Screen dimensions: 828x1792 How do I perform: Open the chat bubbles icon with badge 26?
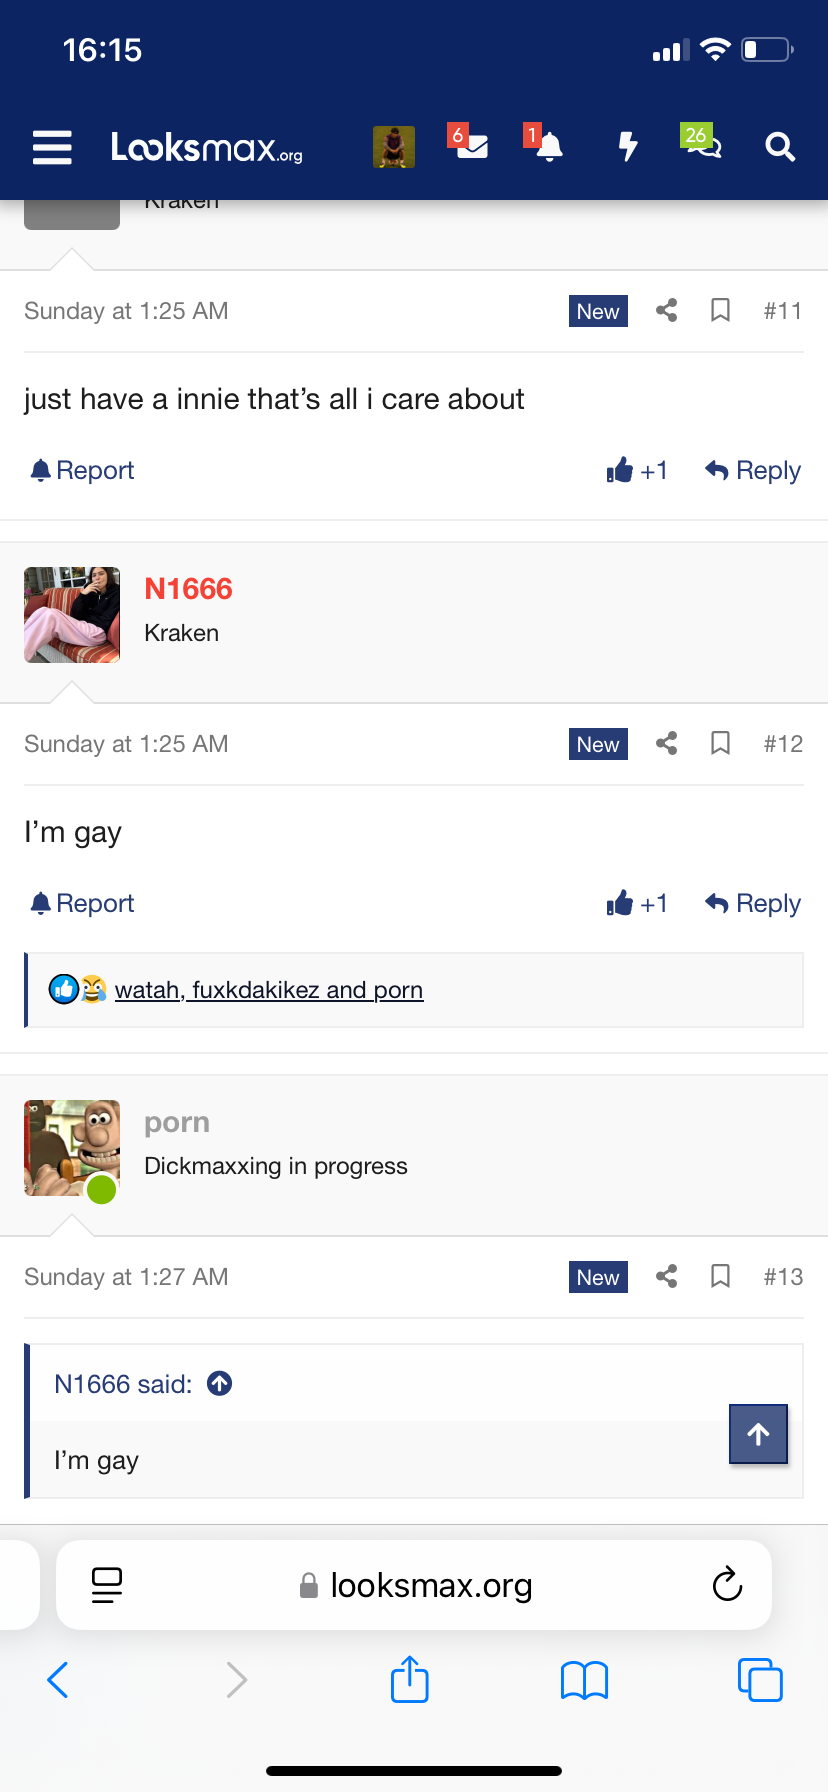pyautogui.click(x=703, y=146)
